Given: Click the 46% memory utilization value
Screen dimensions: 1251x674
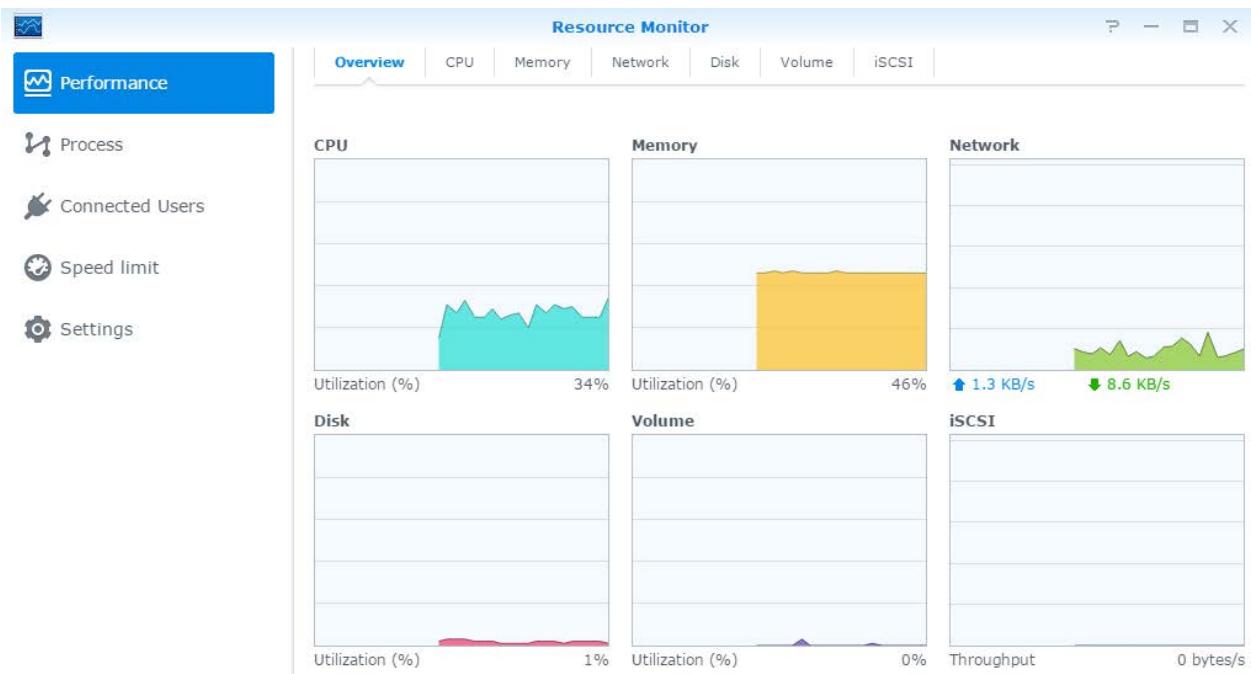Looking at the screenshot, I should 908,385.
